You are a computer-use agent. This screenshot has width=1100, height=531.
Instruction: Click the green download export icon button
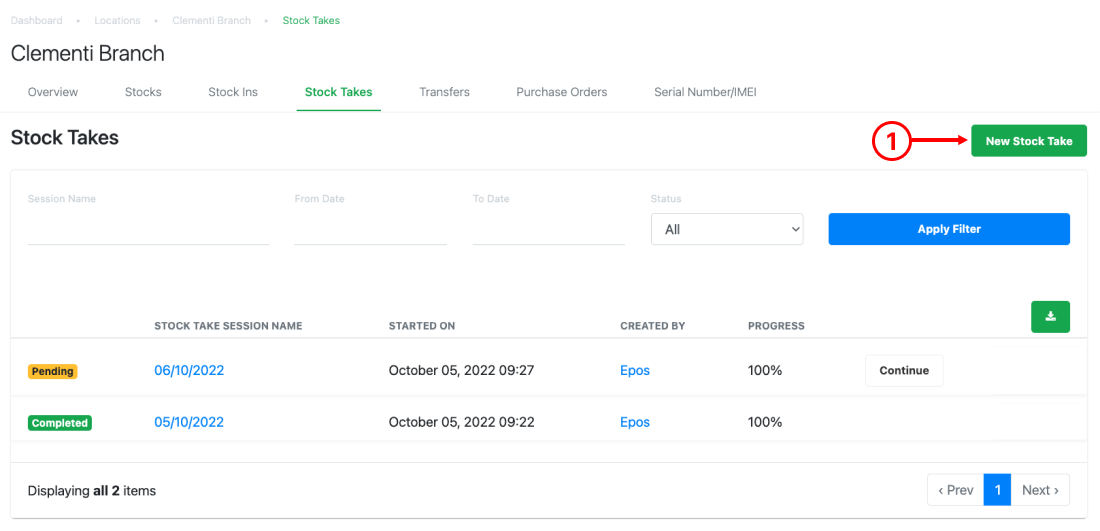click(1050, 316)
